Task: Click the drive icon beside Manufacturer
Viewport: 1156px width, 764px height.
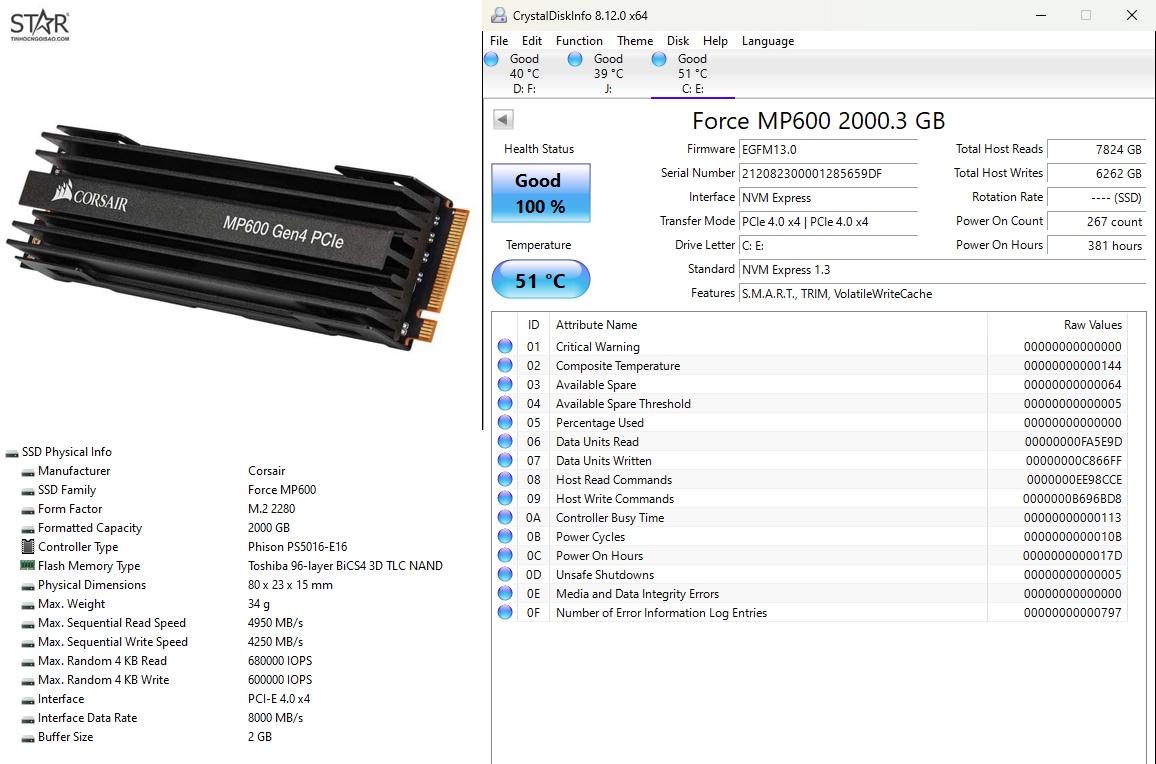Action: pos(28,471)
